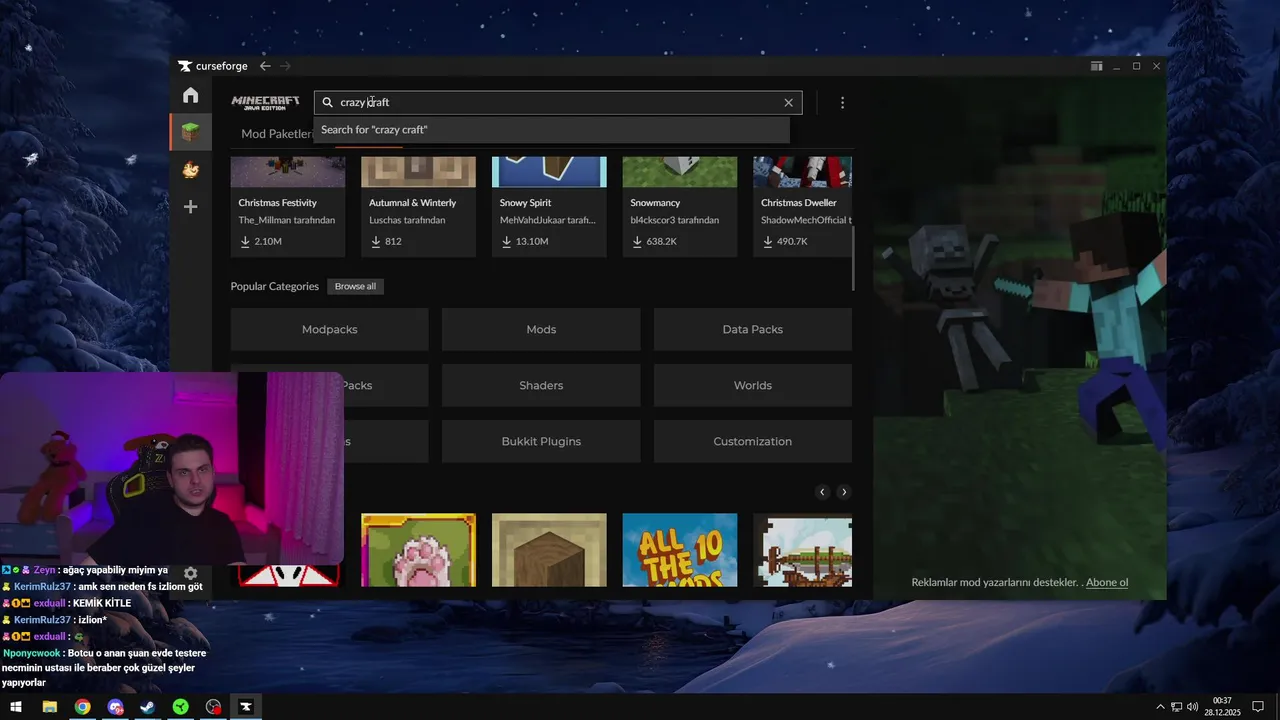Follow the Abone ol link

click(1107, 582)
